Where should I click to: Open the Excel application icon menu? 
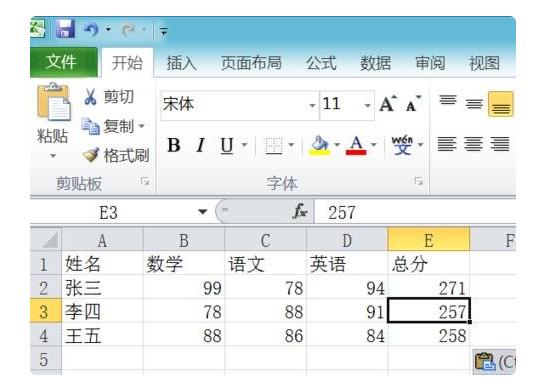38,28
